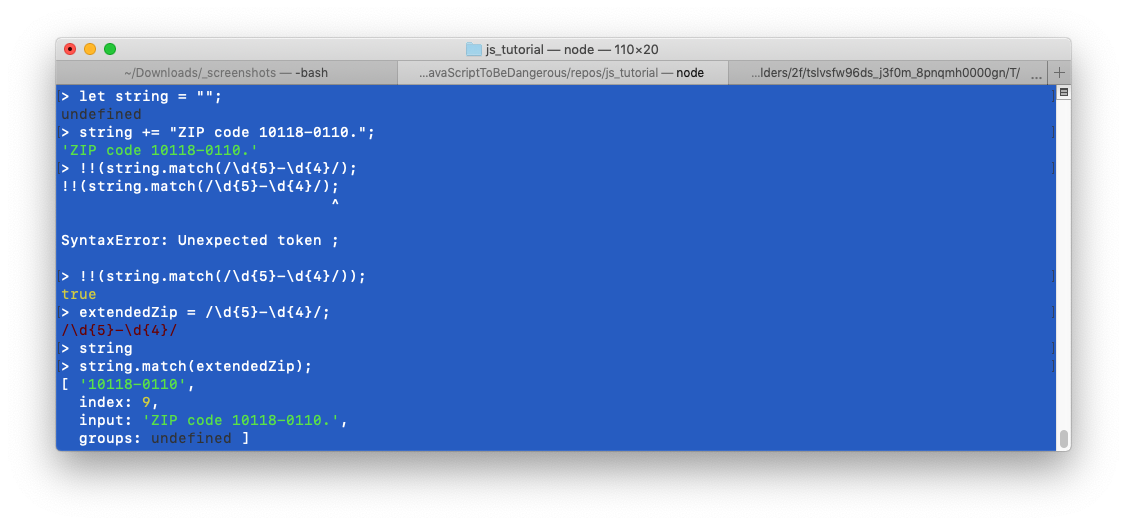Viewport: 1127px width, 525px height.
Task: Click the vertical scrollbar thumb at bottom
Action: coord(1064,439)
